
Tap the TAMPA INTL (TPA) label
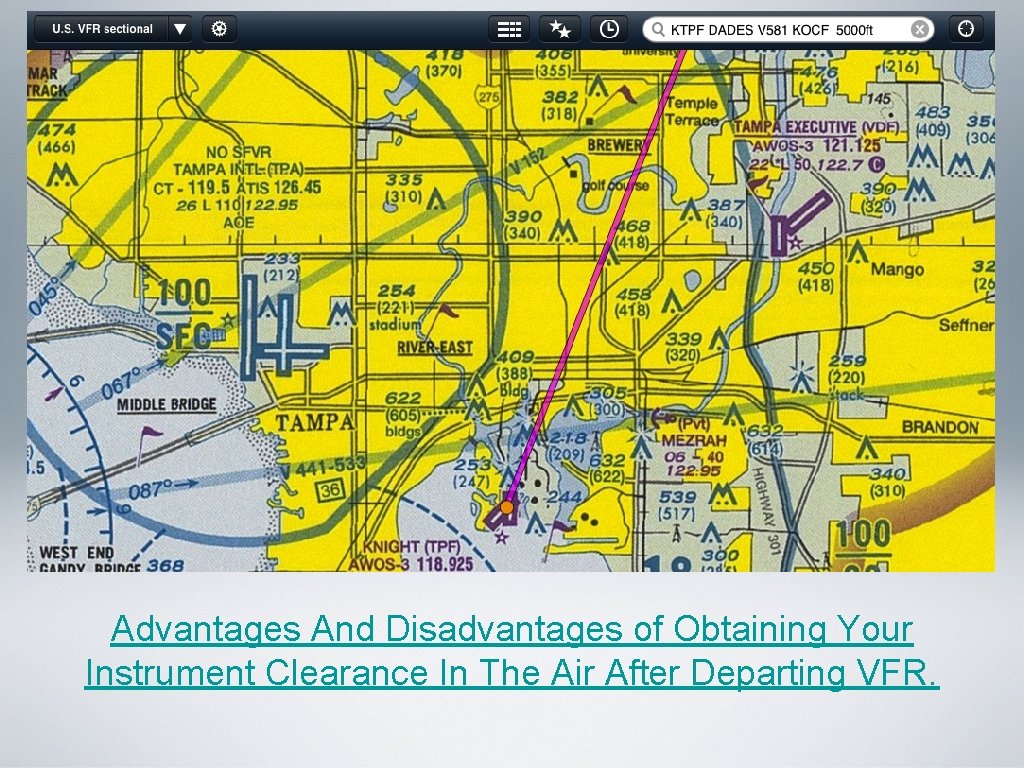pos(238,170)
